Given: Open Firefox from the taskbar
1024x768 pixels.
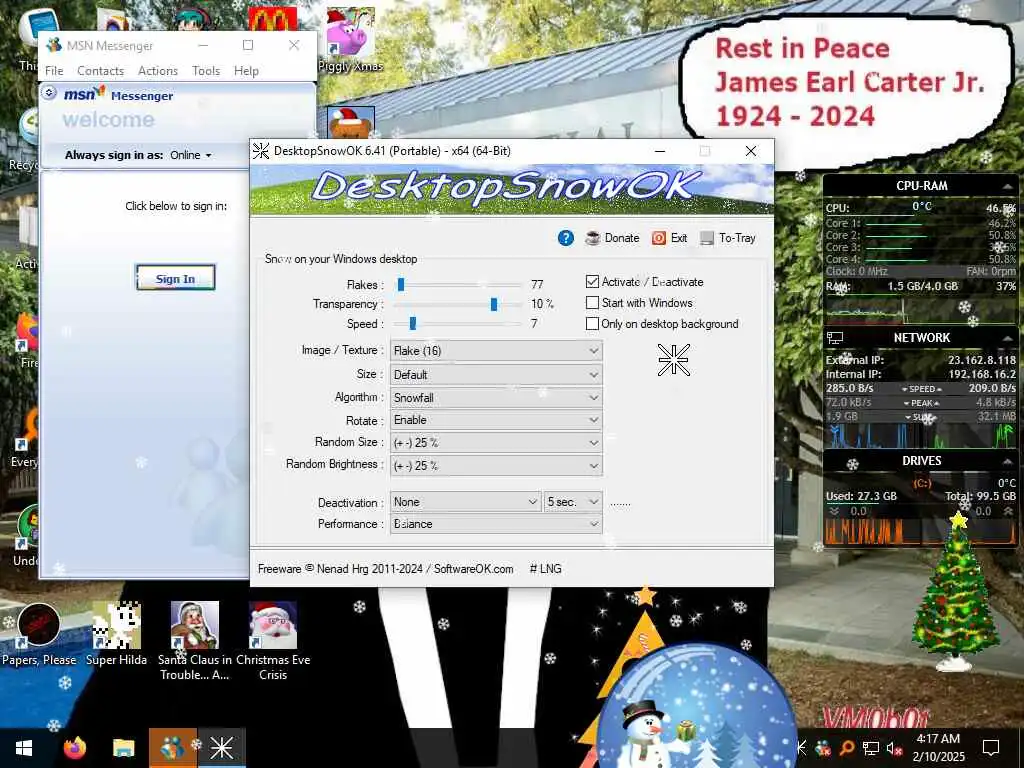Looking at the screenshot, I should (74, 748).
